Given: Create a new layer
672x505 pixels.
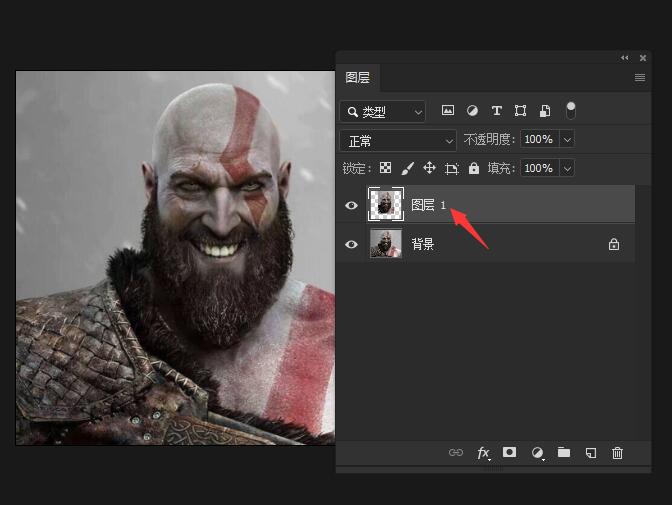Looking at the screenshot, I should pyautogui.click(x=591, y=453).
